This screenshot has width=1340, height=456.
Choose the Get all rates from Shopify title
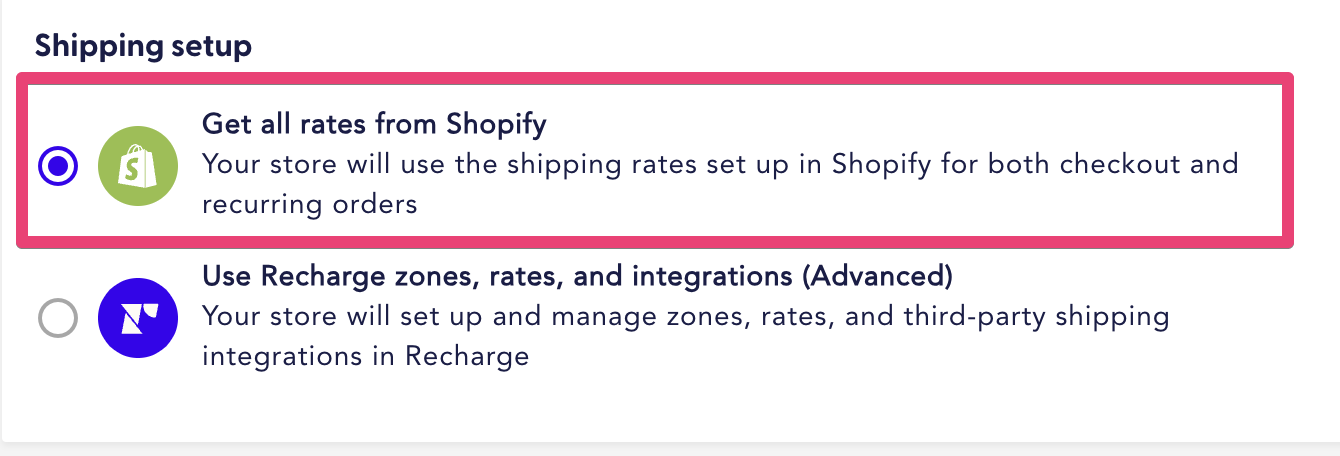pyautogui.click(x=374, y=125)
